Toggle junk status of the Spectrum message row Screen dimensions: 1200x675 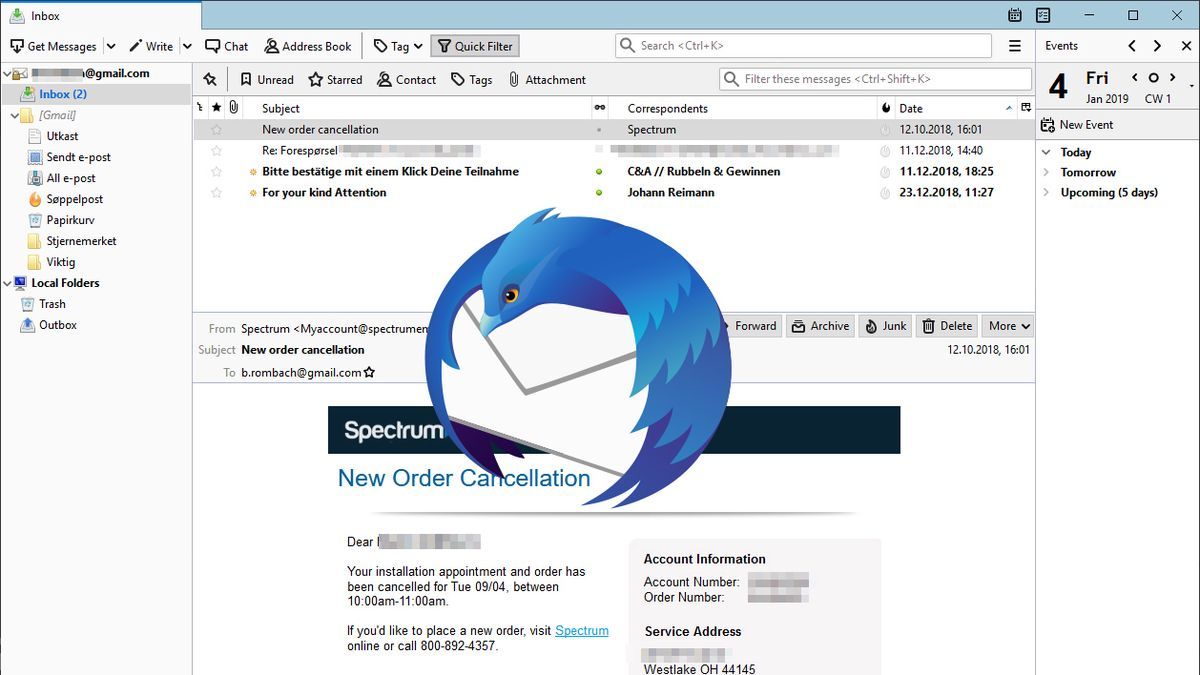pyautogui.click(x=884, y=130)
